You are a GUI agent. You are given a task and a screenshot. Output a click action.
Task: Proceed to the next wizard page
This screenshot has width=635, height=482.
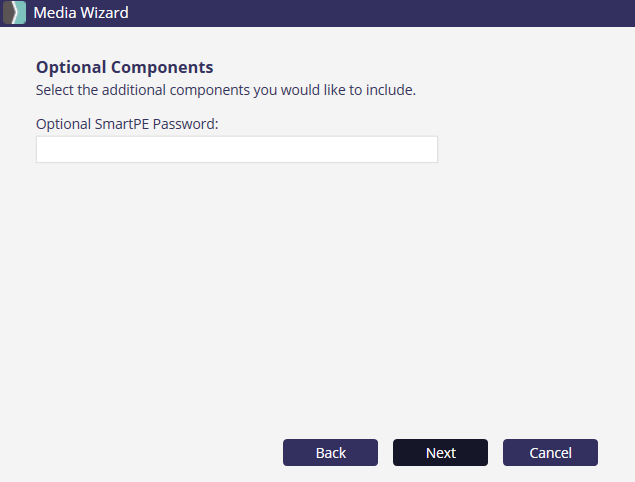click(440, 453)
